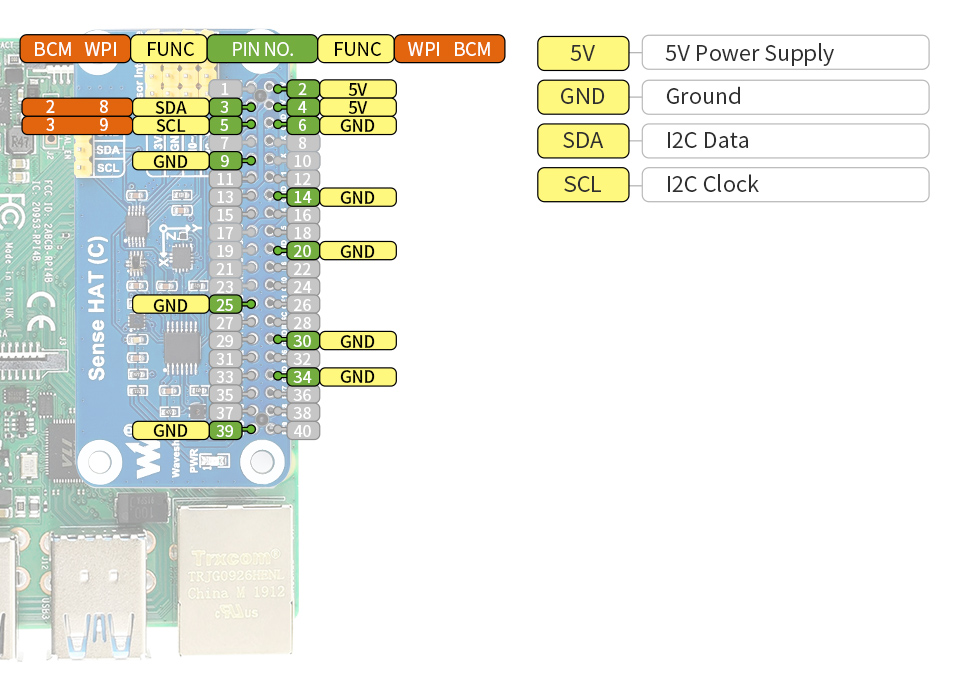960x698 pixels.
Task: Select the GND label next to pin 14
Action: [x=358, y=197]
